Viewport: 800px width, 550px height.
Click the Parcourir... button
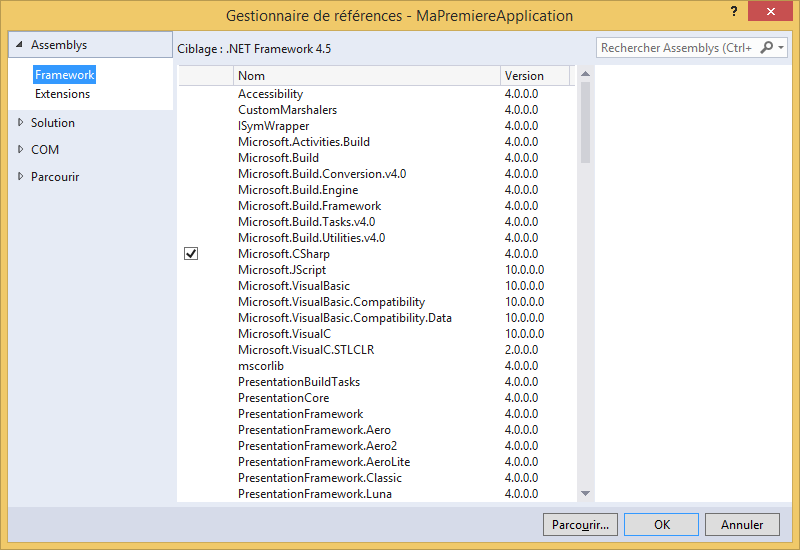[580, 524]
